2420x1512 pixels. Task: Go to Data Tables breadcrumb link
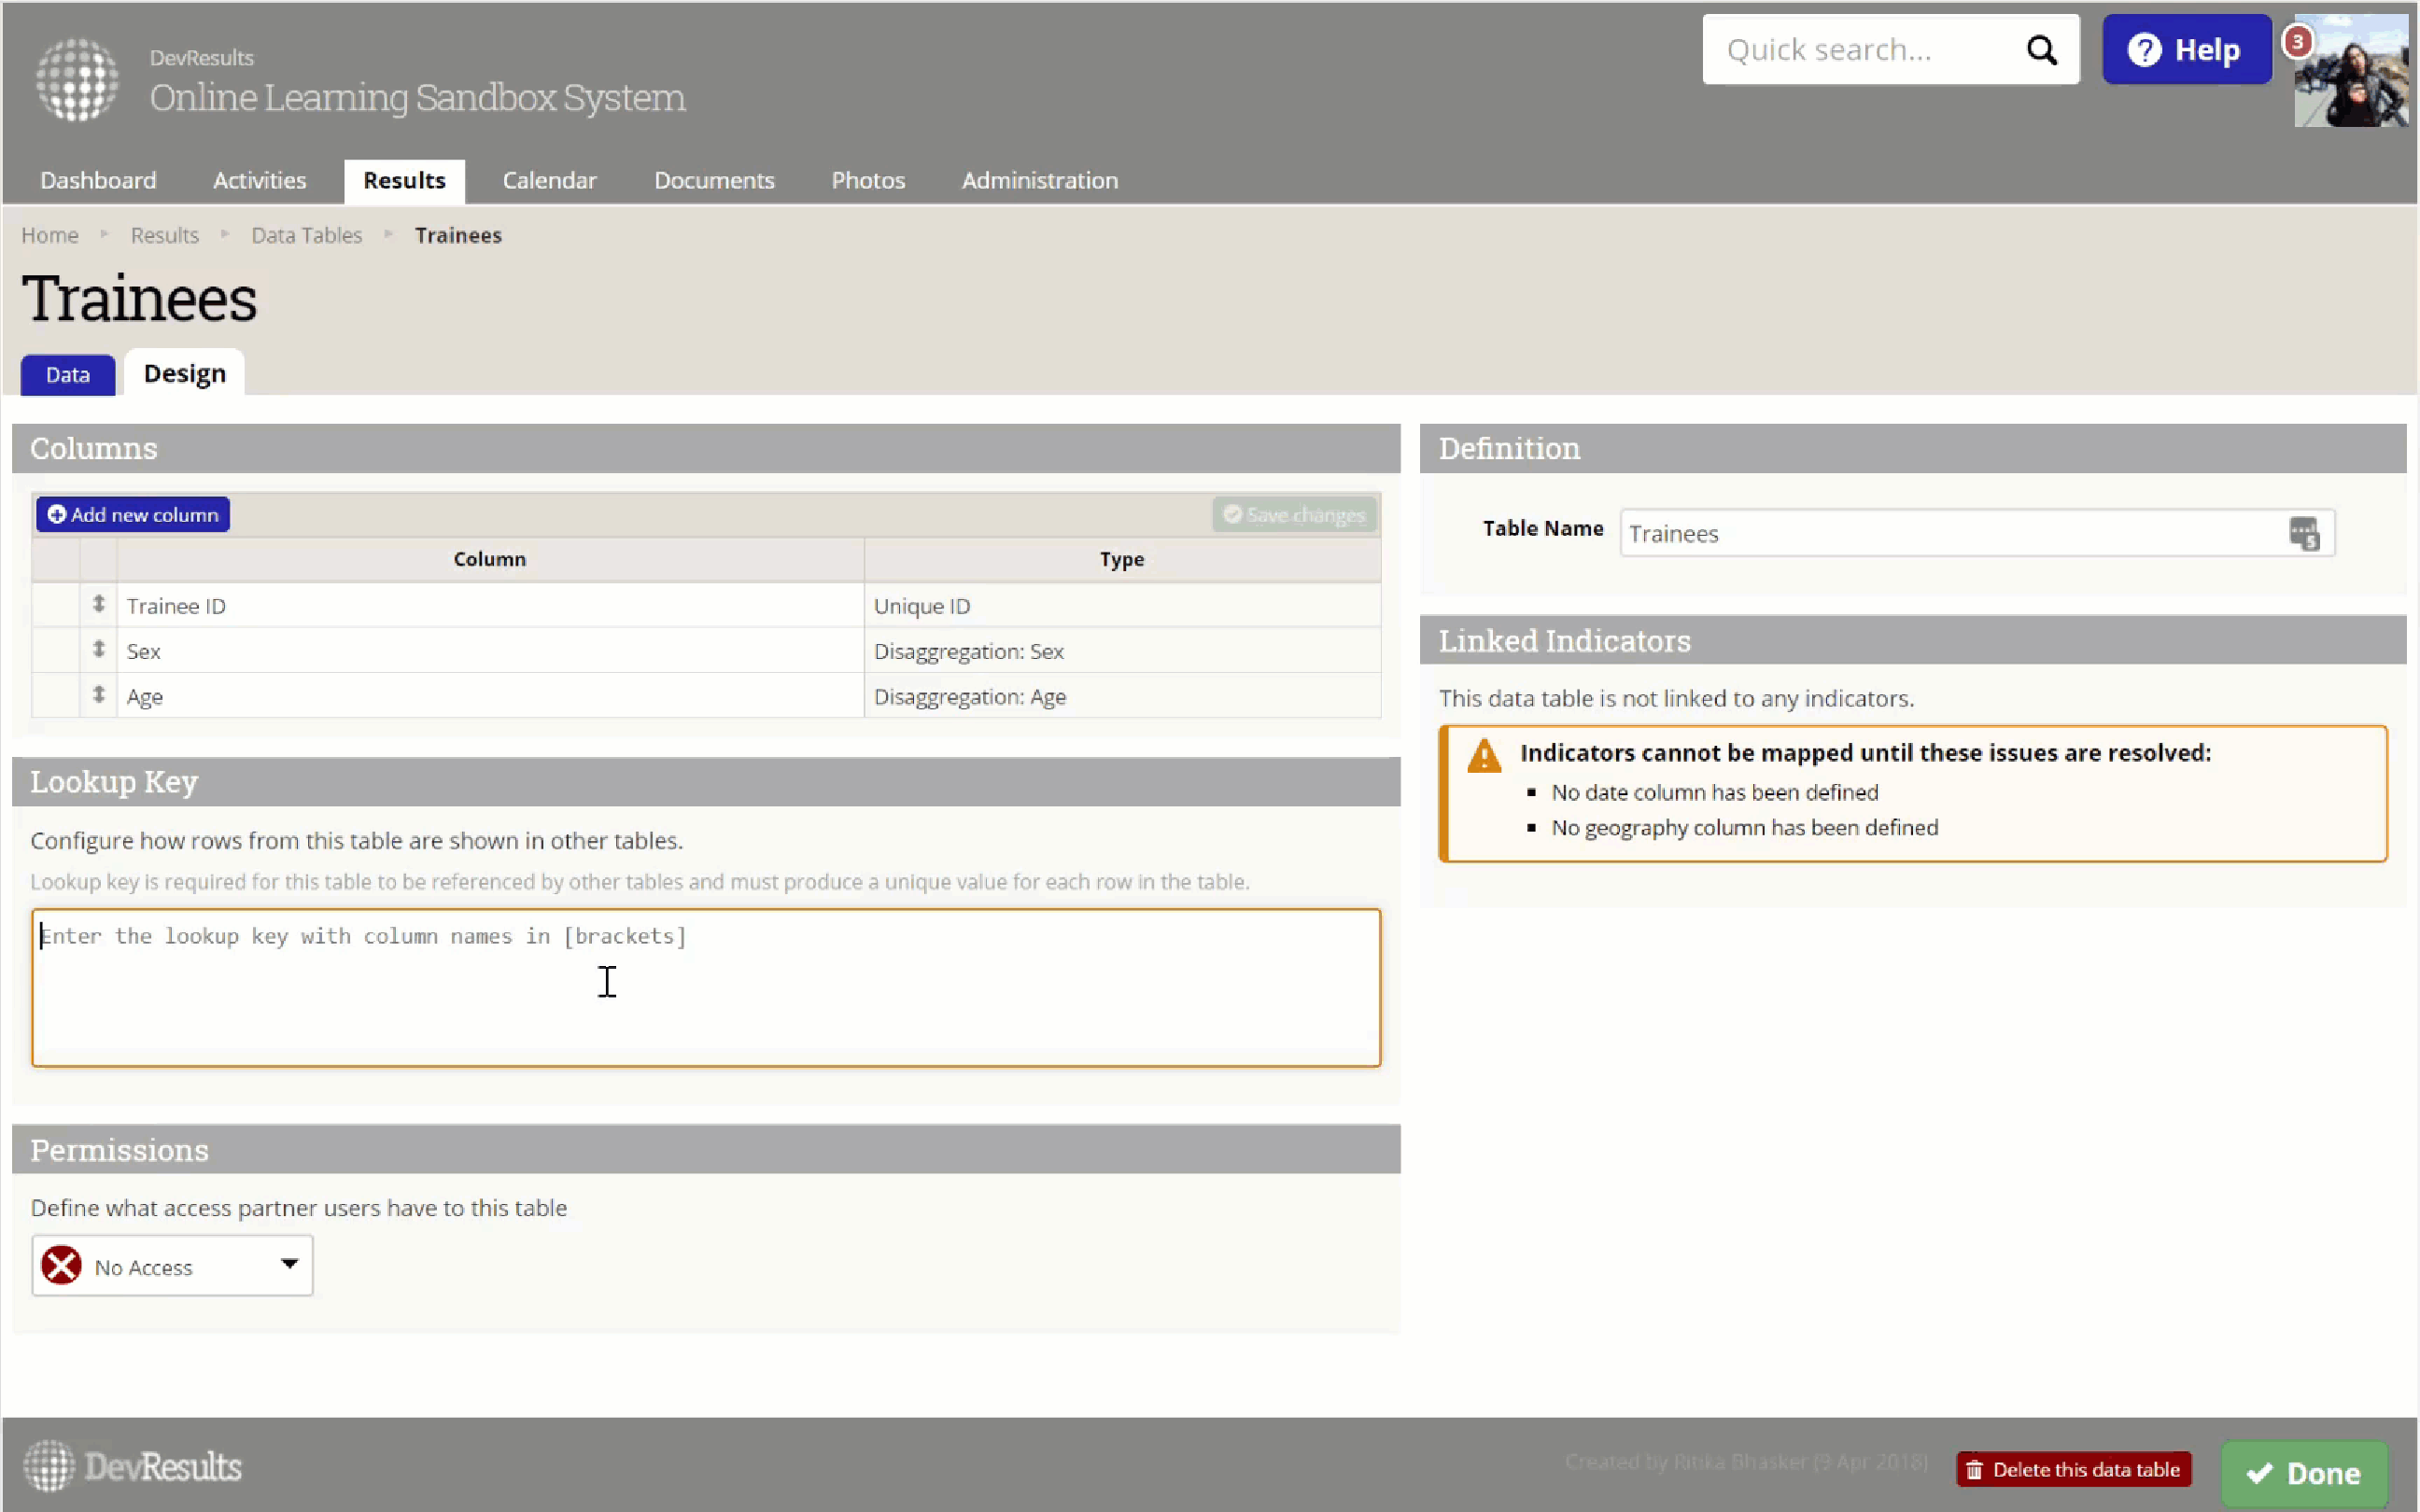[306, 235]
